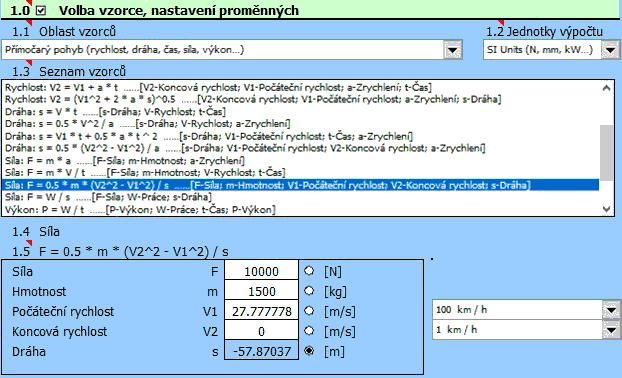The image size is (622, 378).
Task: Click the Koncová rychlost row label
Action: 60,331
